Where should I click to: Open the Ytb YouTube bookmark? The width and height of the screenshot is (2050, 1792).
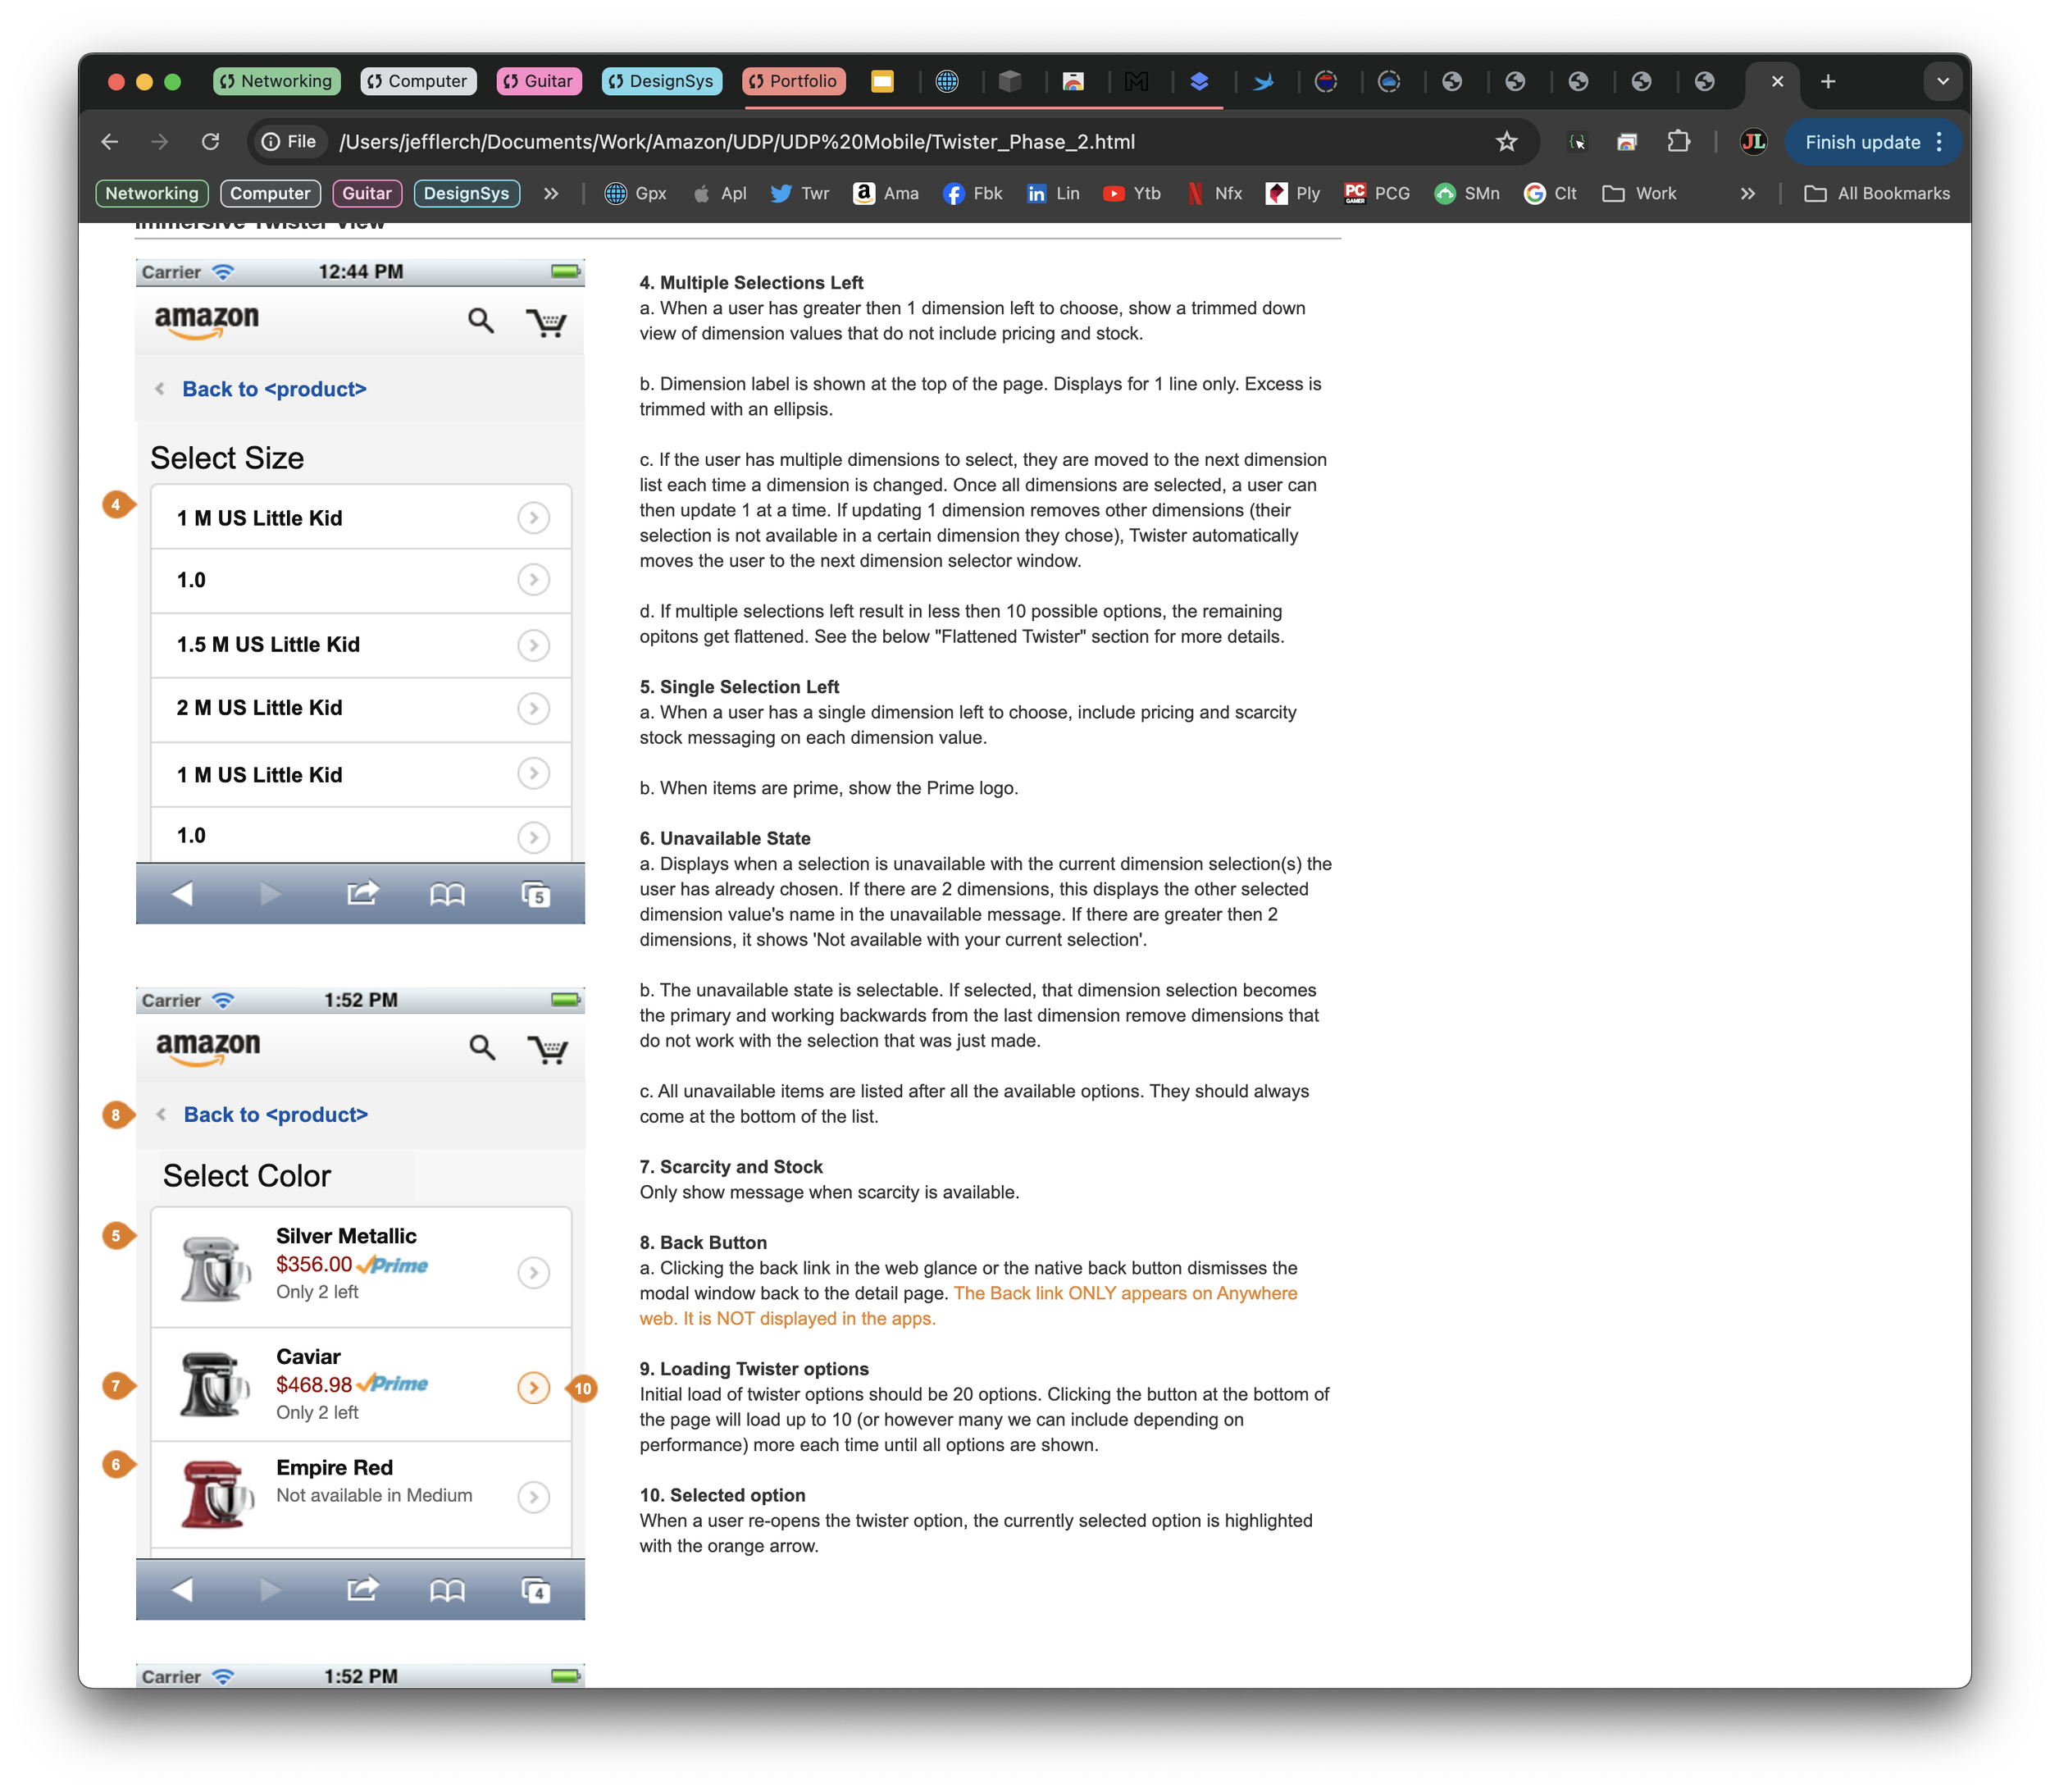click(x=1131, y=193)
